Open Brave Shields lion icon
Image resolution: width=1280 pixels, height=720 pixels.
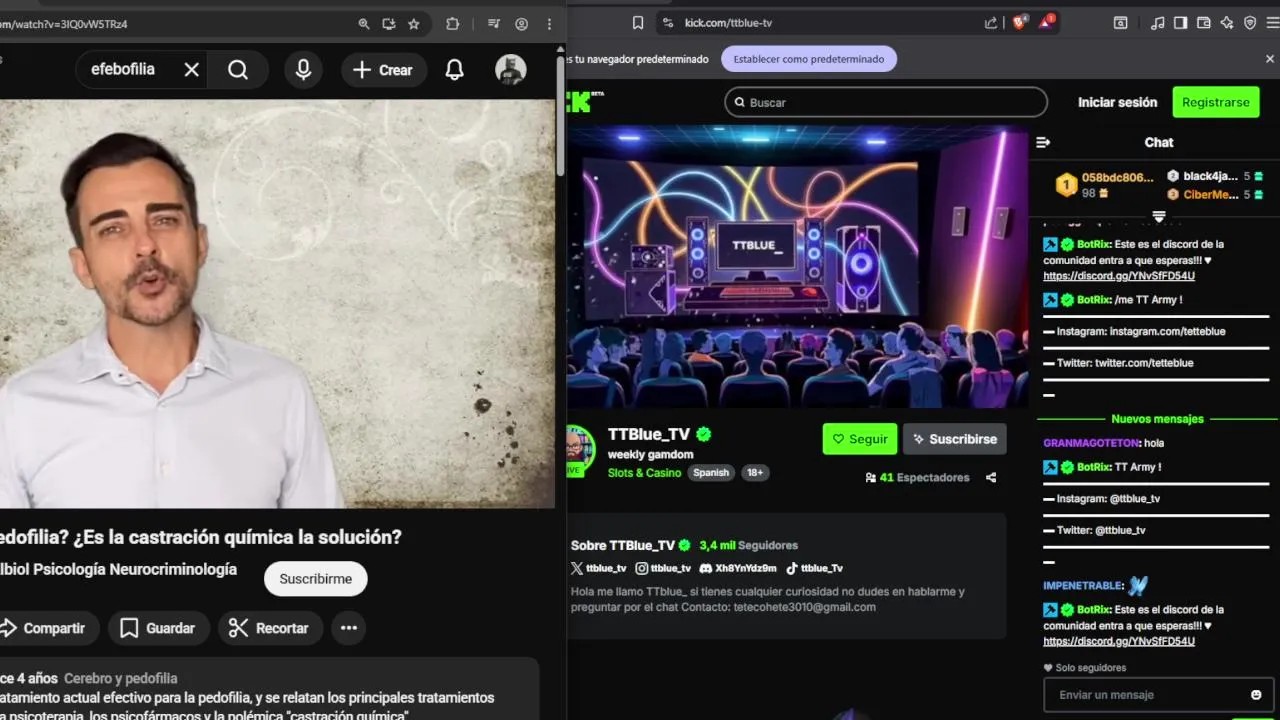coord(1019,23)
